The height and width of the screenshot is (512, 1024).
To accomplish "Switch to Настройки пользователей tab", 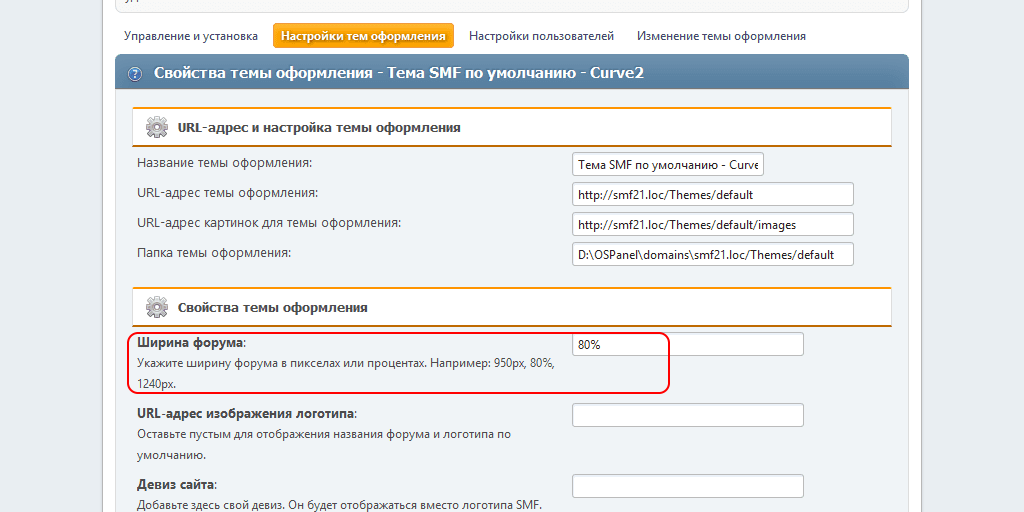I will pyautogui.click(x=541, y=36).
